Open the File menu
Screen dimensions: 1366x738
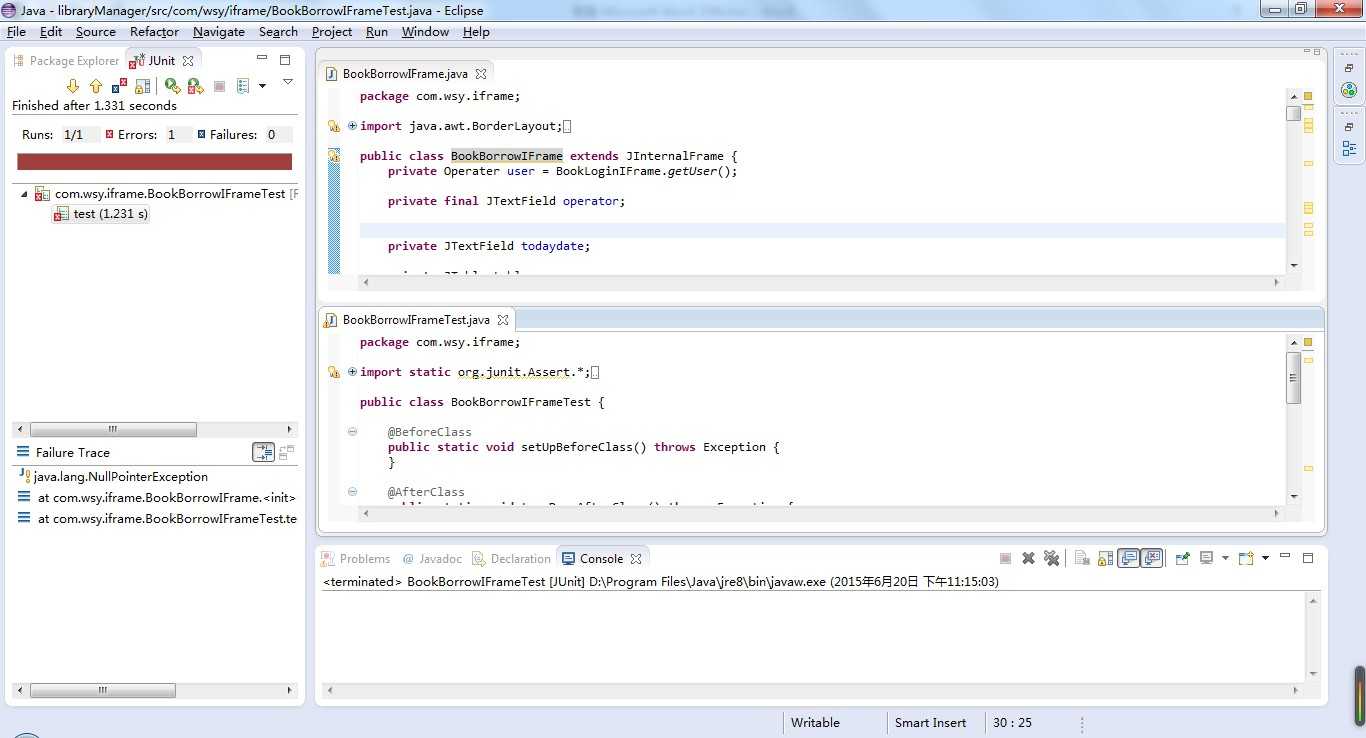click(x=16, y=32)
